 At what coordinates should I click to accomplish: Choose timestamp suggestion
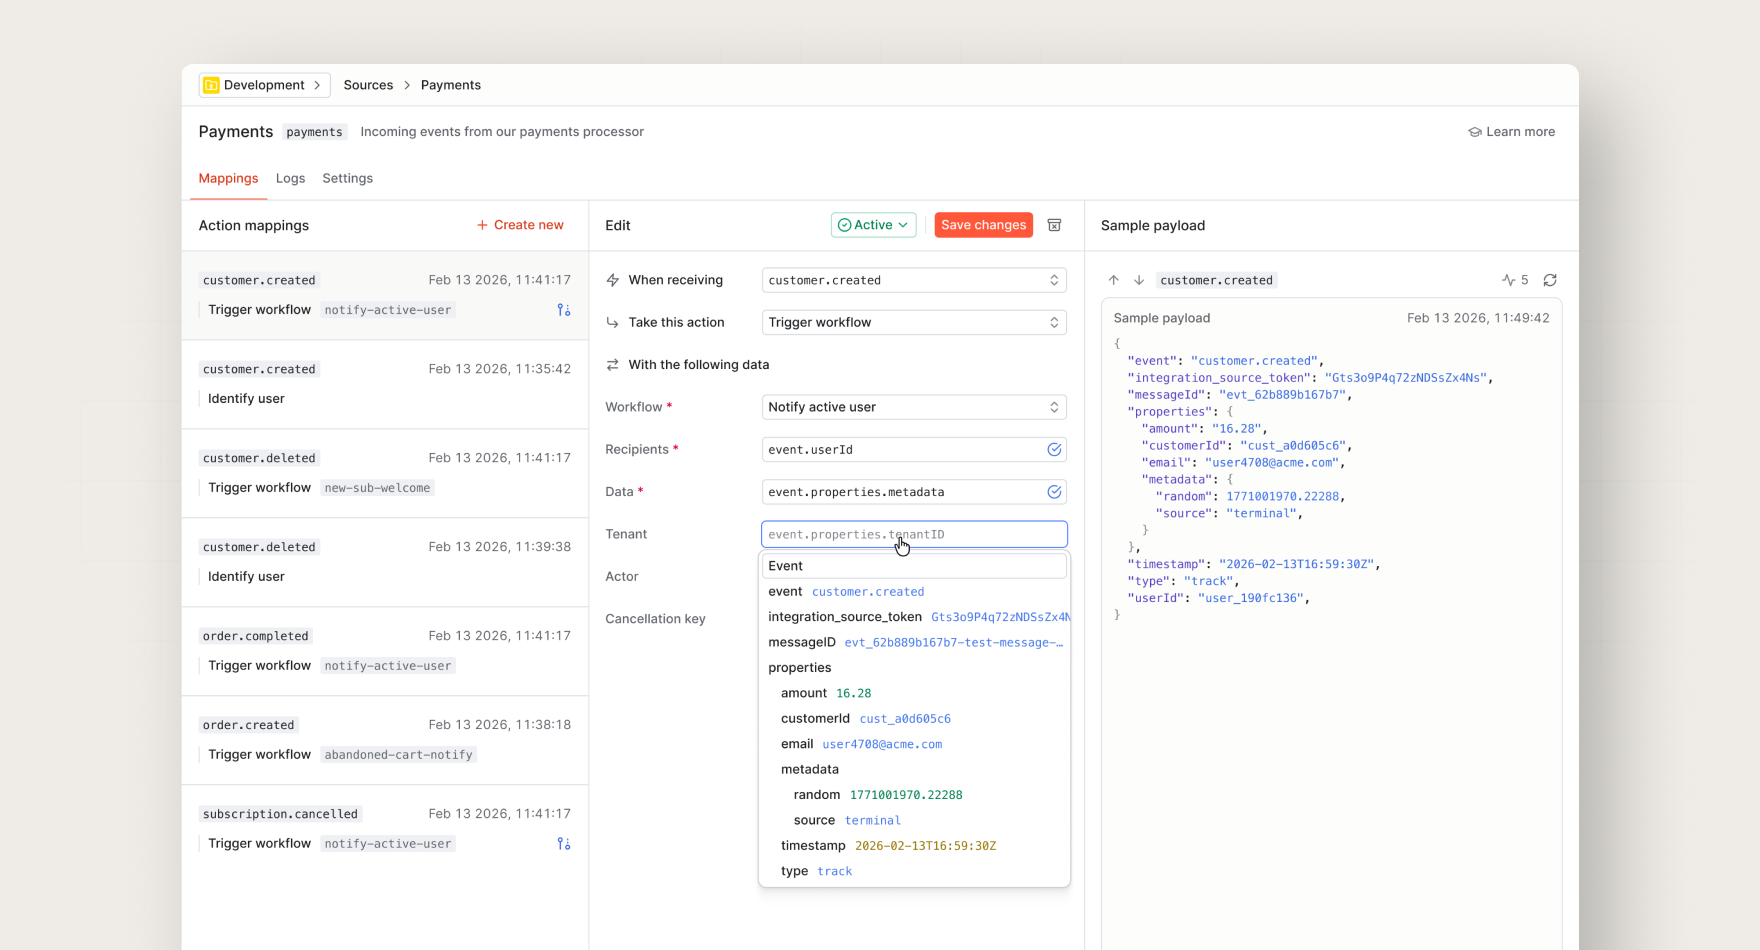click(x=914, y=846)
